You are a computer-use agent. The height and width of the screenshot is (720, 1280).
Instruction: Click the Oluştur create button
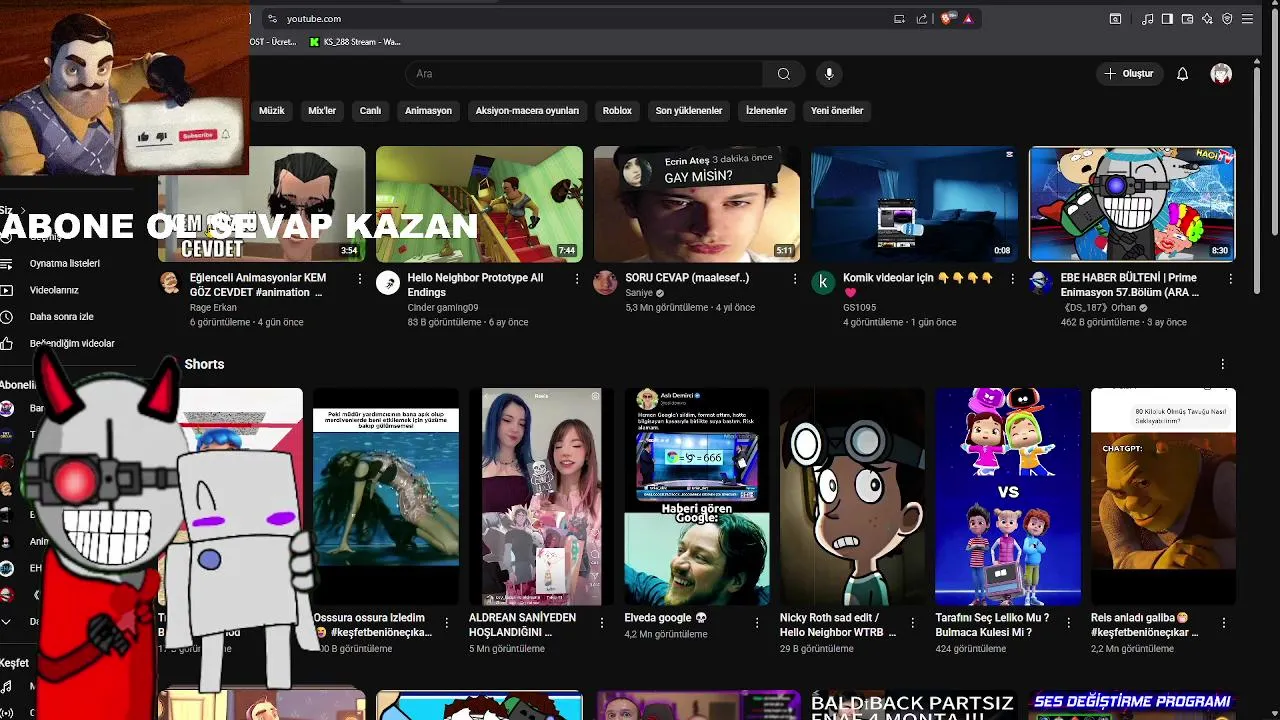point(1128,74)
